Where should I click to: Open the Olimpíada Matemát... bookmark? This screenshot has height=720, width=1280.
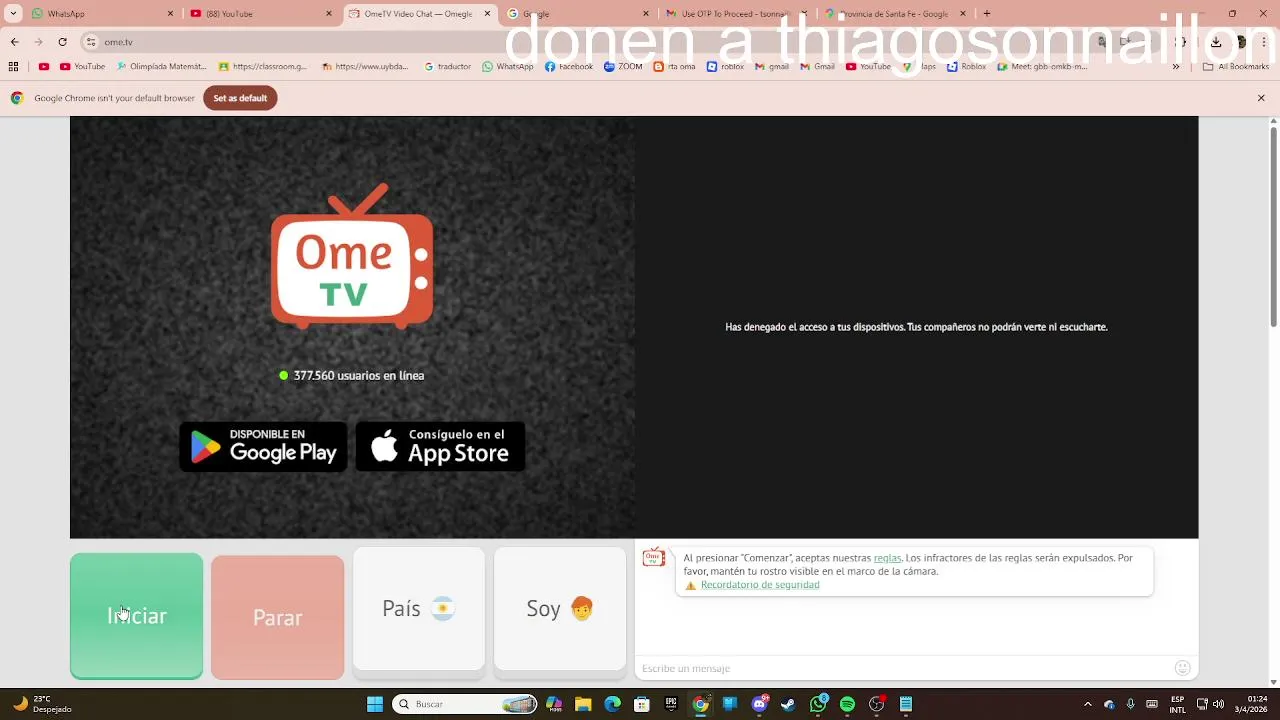point(161,67)
